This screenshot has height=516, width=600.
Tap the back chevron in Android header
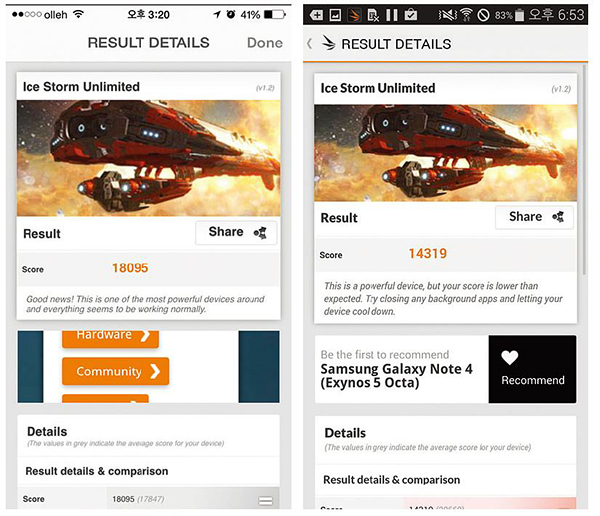(x=310, y=43)
